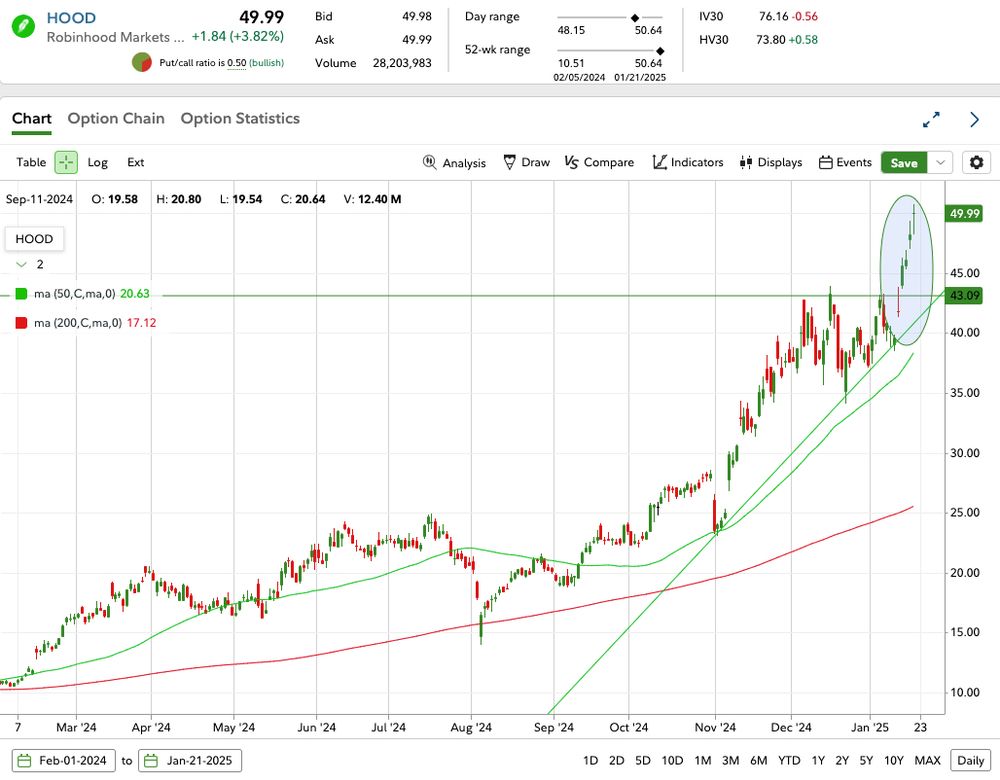The image size is (1000, 780).
Task: Click red swatch of 200-day MA
Action: (21, 323)
